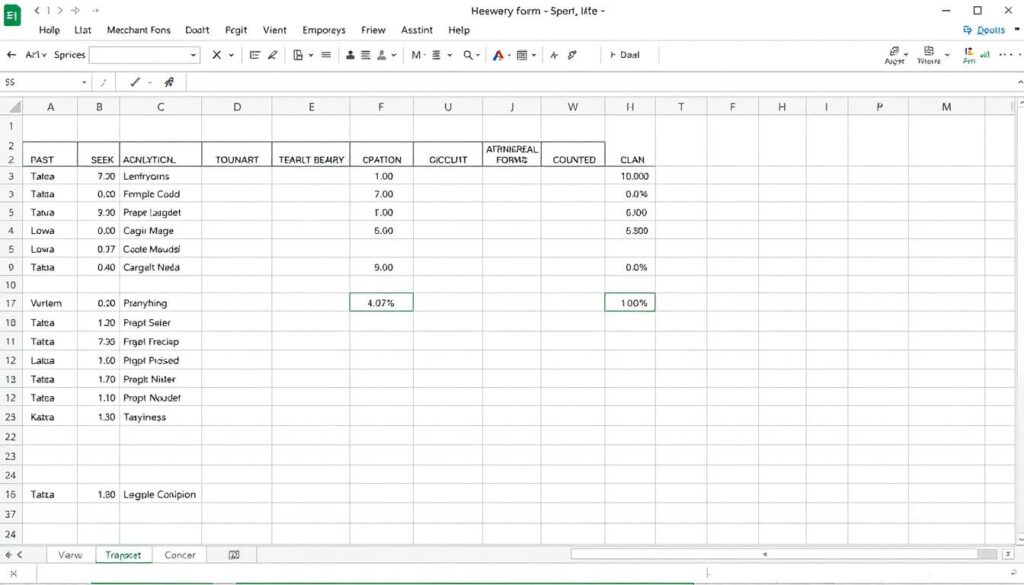Open the Vient menu
1024x585 pixels.
[x=274, y=30]
